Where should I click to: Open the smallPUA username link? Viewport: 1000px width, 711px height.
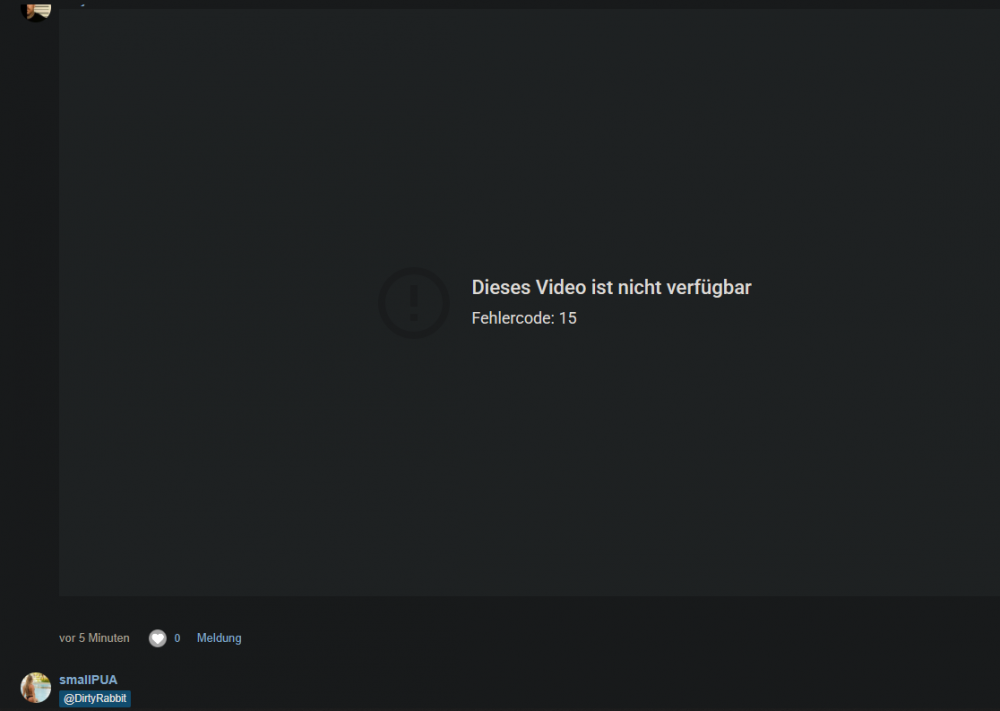click(x=88, y=680)
